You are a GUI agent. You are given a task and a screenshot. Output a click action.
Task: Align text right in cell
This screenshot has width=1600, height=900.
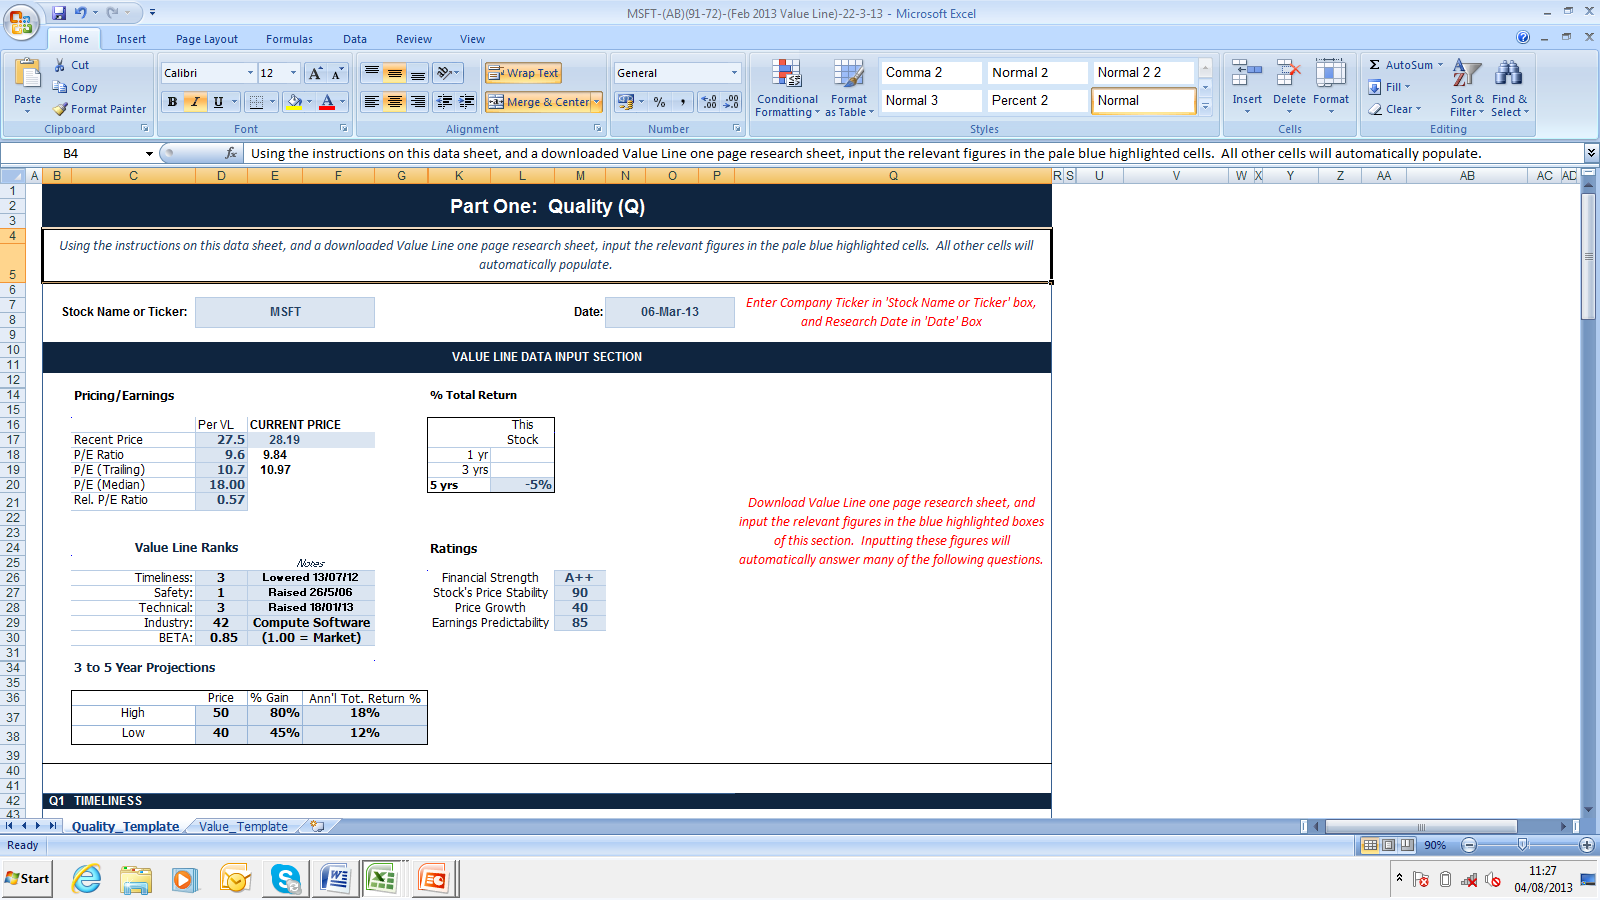point(418,102)
